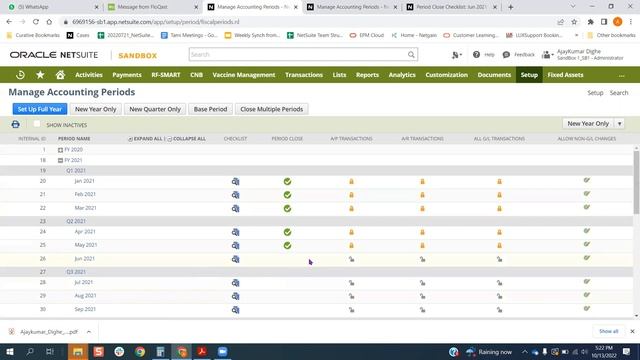Click Jan 2021 period close green check
This screenshot has height=360, width=640.
click(287, 182)
